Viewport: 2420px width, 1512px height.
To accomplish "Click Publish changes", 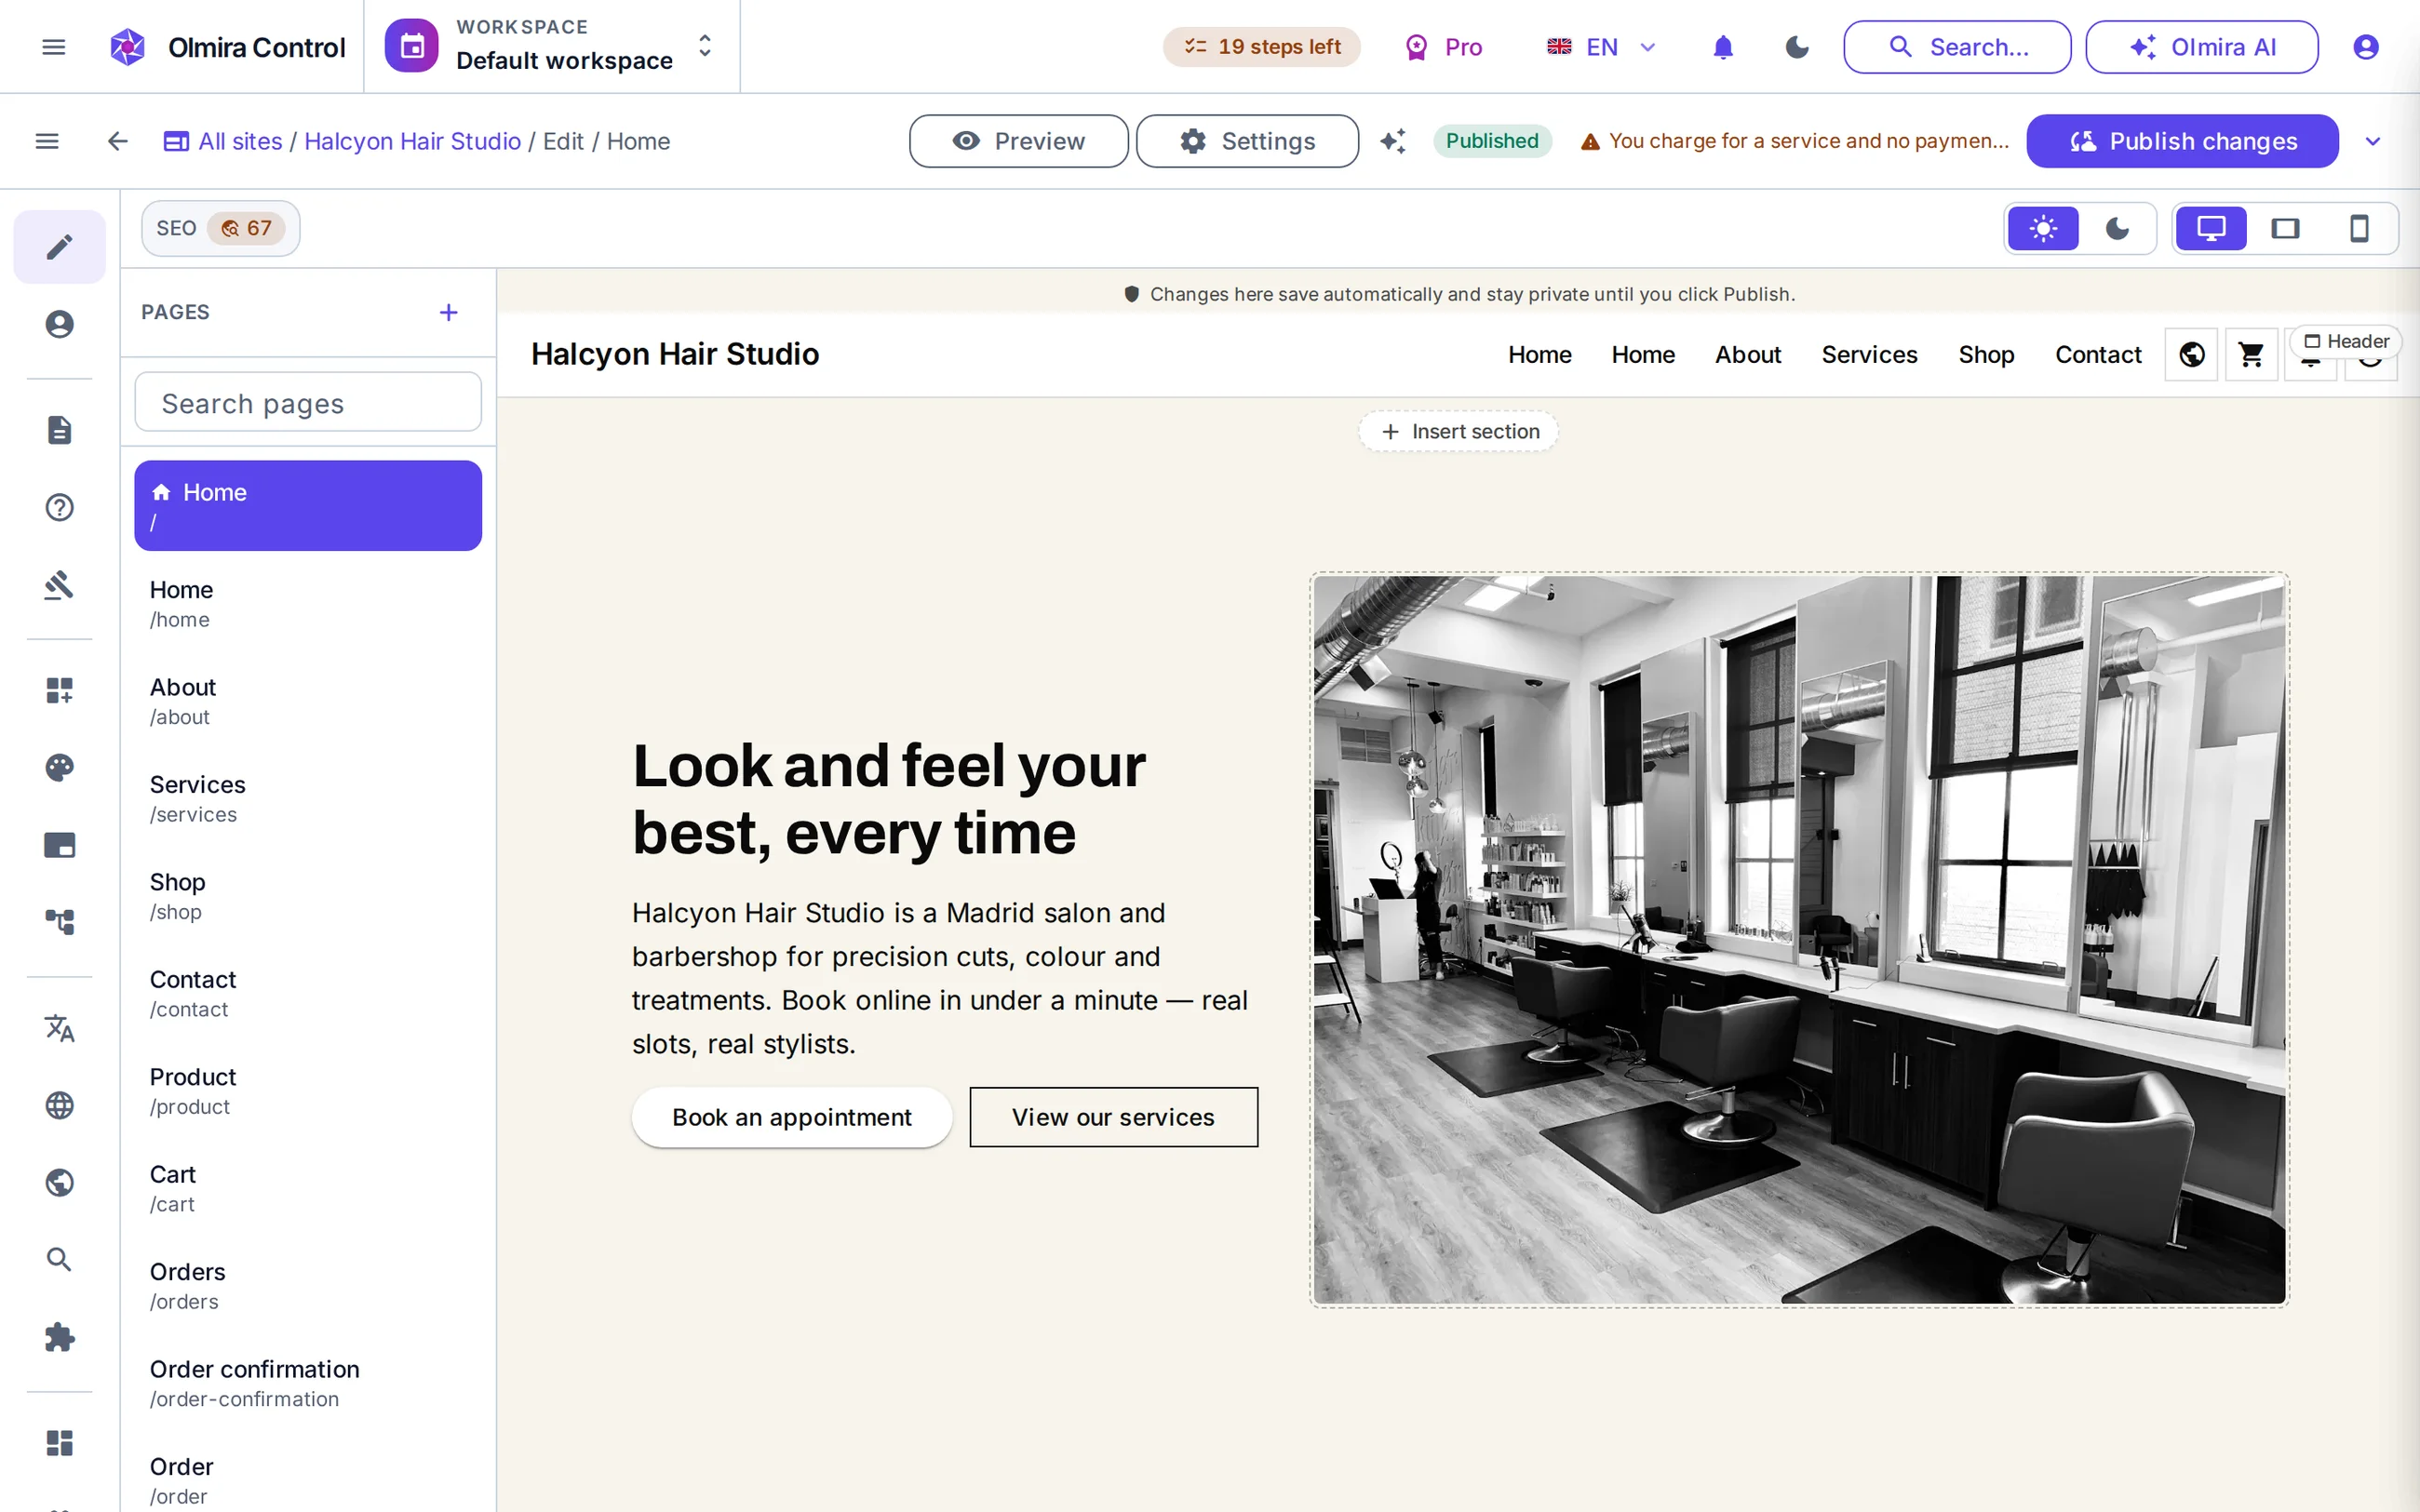I will [2182, 141].
